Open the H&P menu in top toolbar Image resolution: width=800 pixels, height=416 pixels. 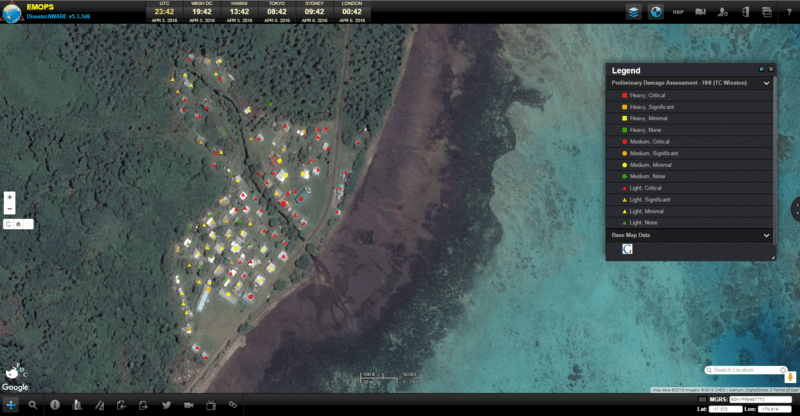click(x=677, y=12)
